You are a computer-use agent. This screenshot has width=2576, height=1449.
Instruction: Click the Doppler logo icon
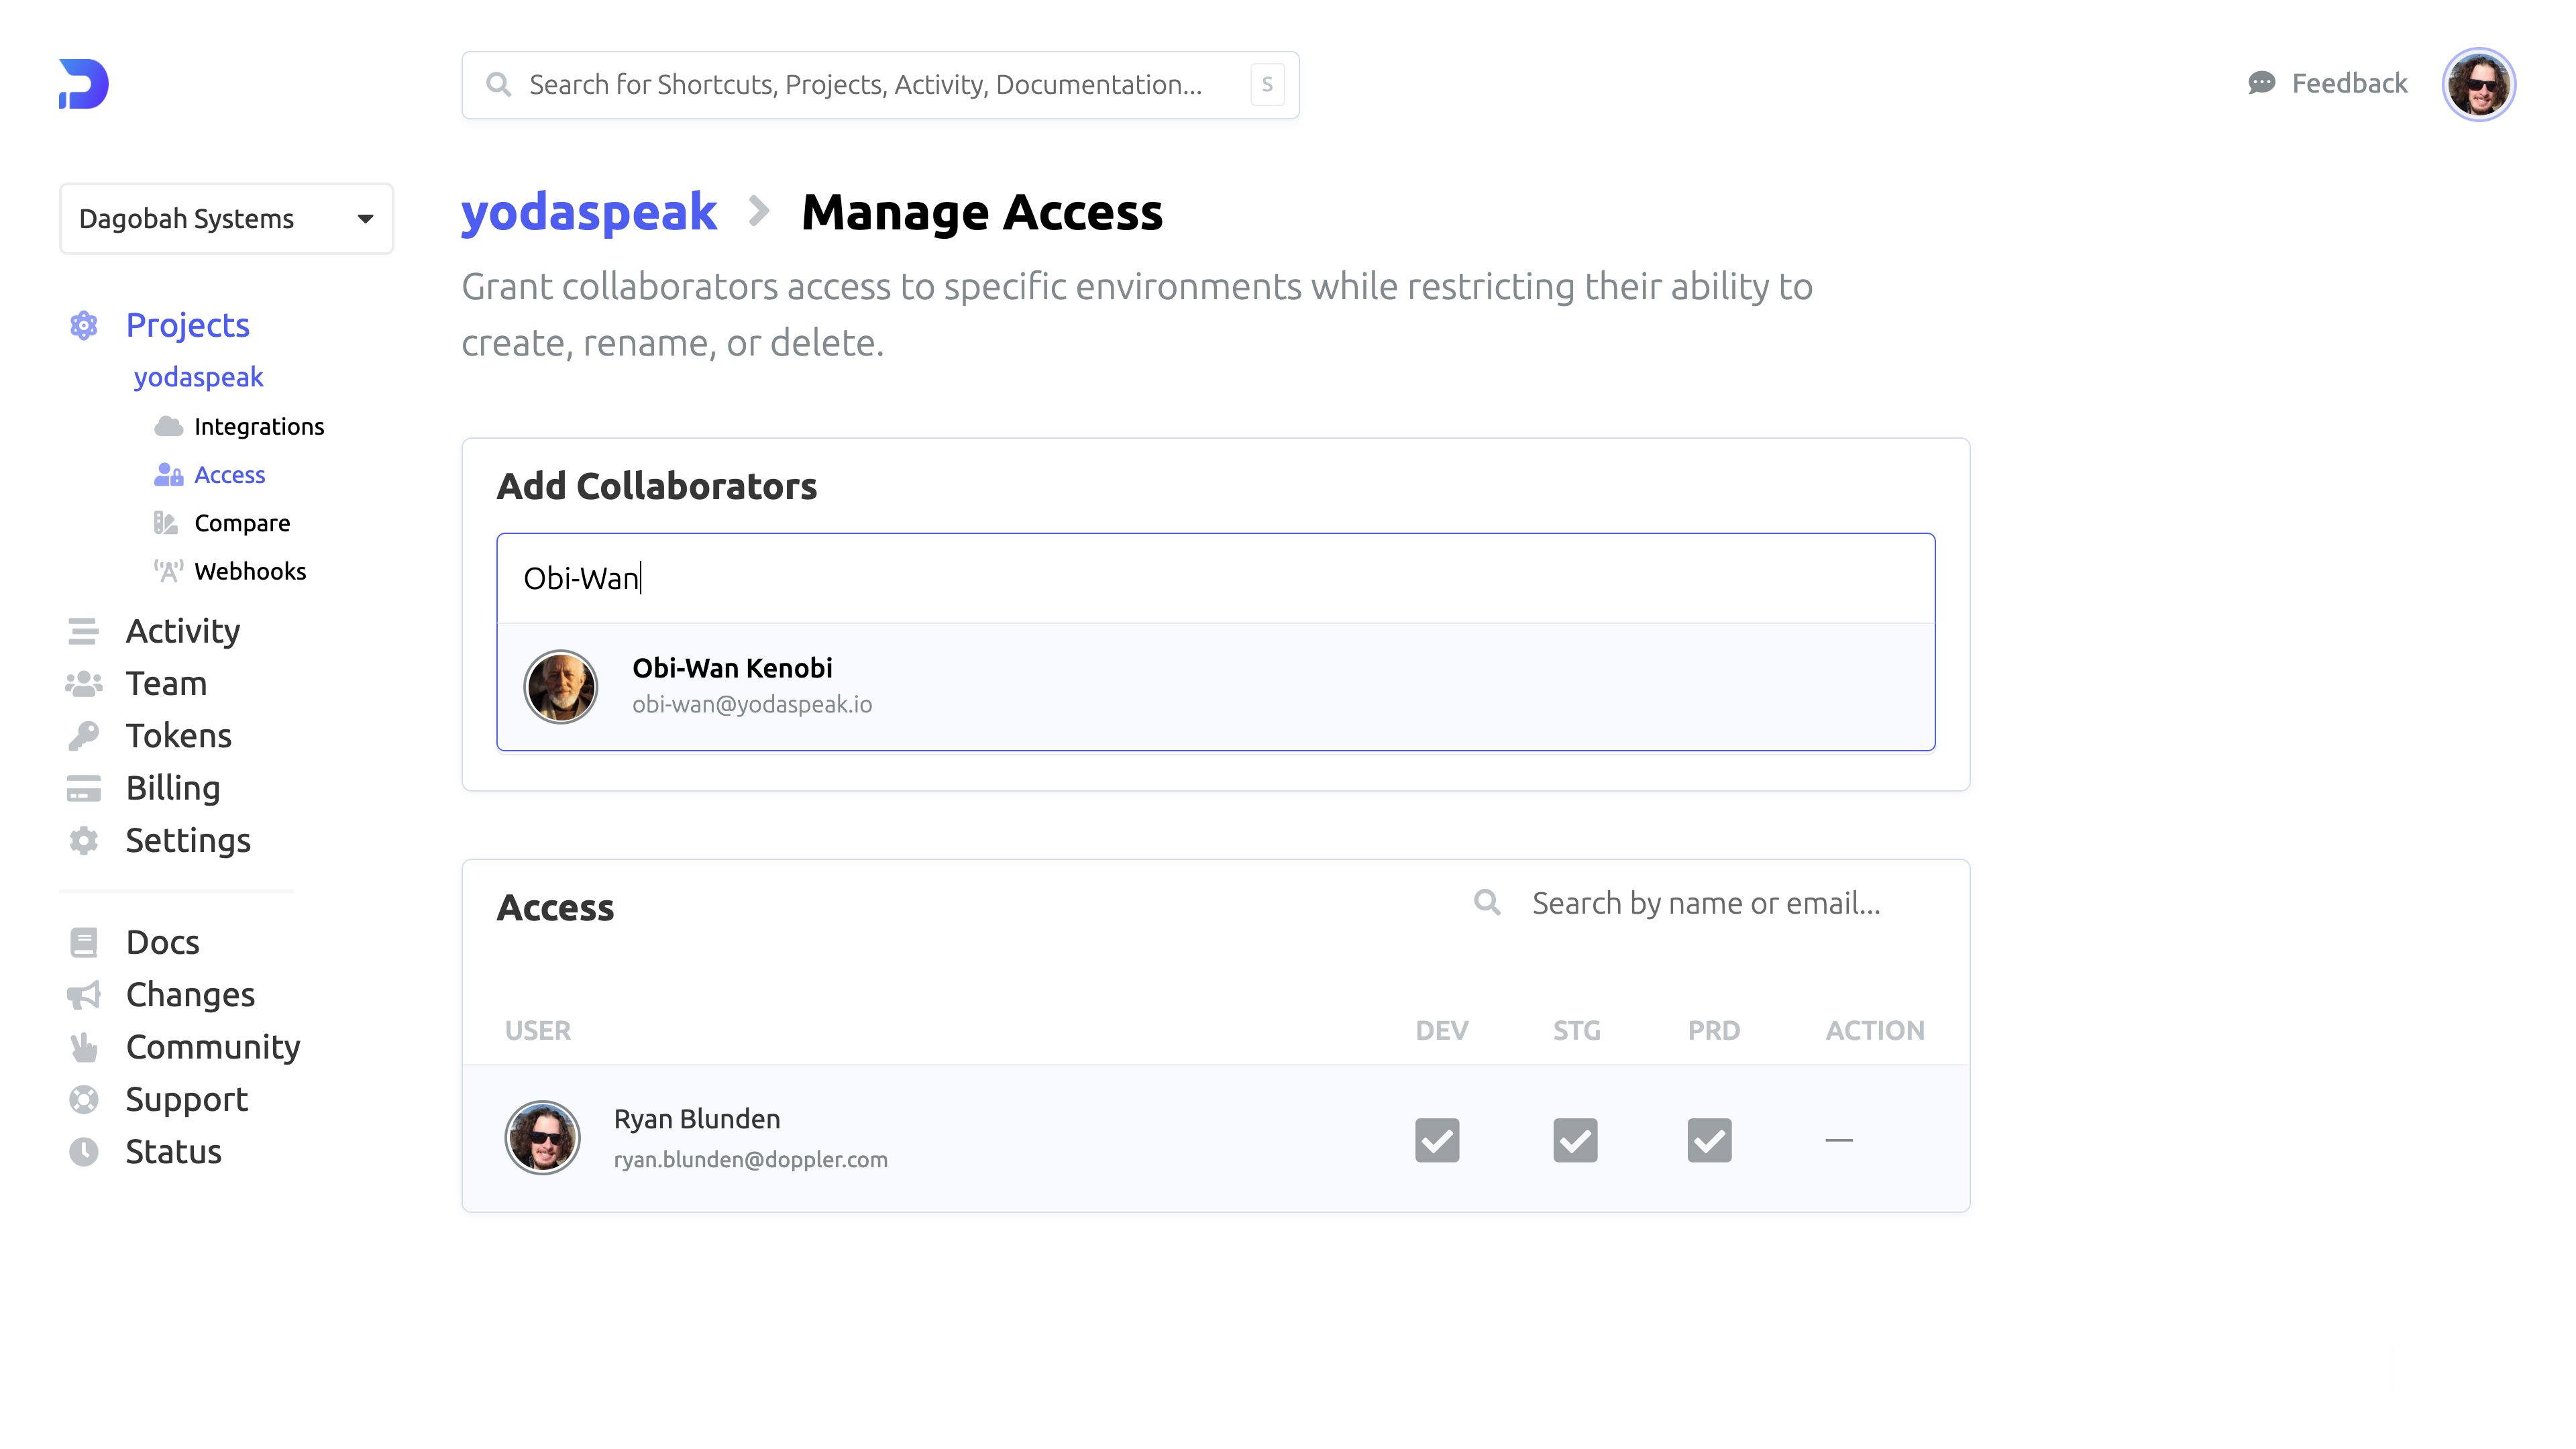(x=84, y=84)
